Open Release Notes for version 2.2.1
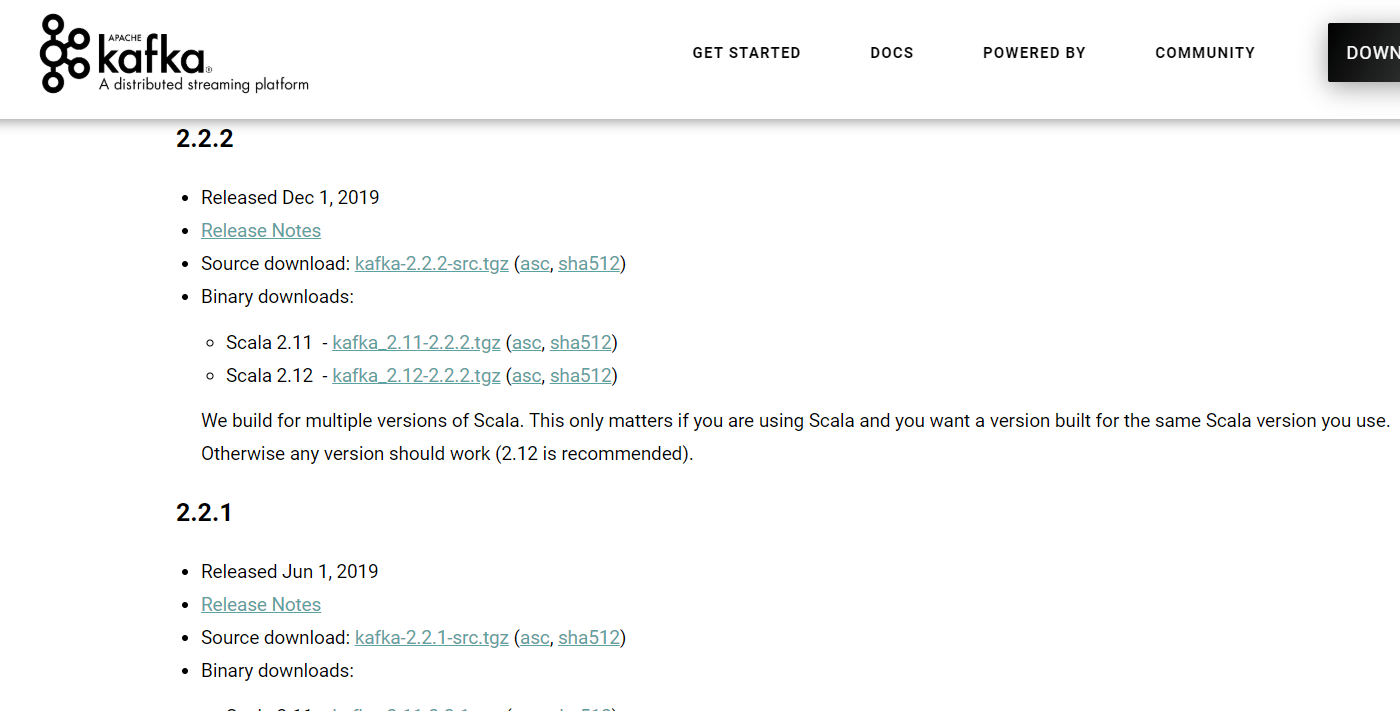The height and width of the screenshot is (711, 1400). click(x=261, y=605)
